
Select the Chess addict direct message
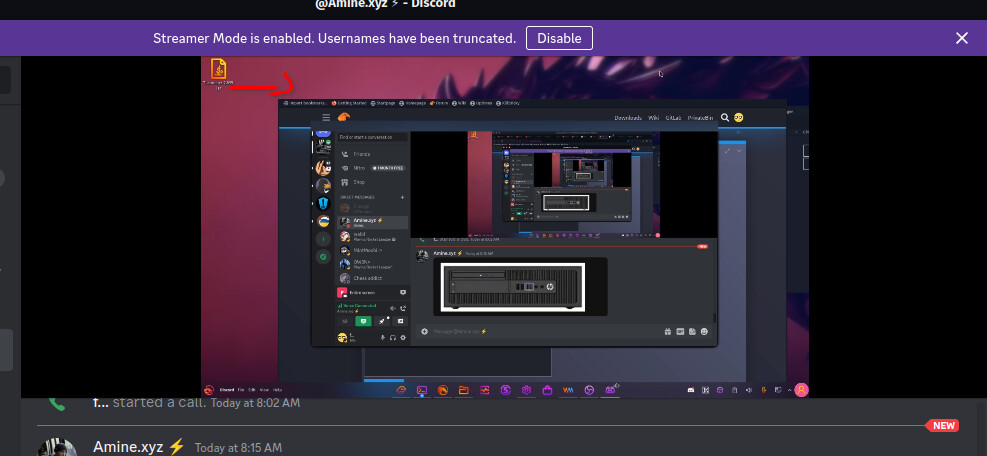(x=373, y=278)
